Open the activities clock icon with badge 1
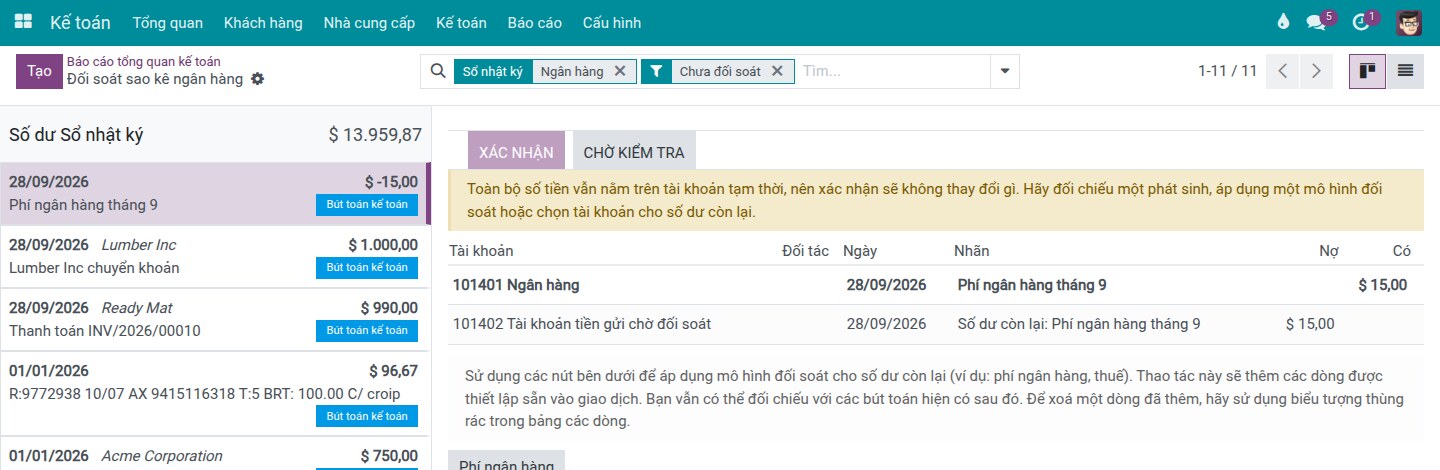 [x=1361, y=22]
